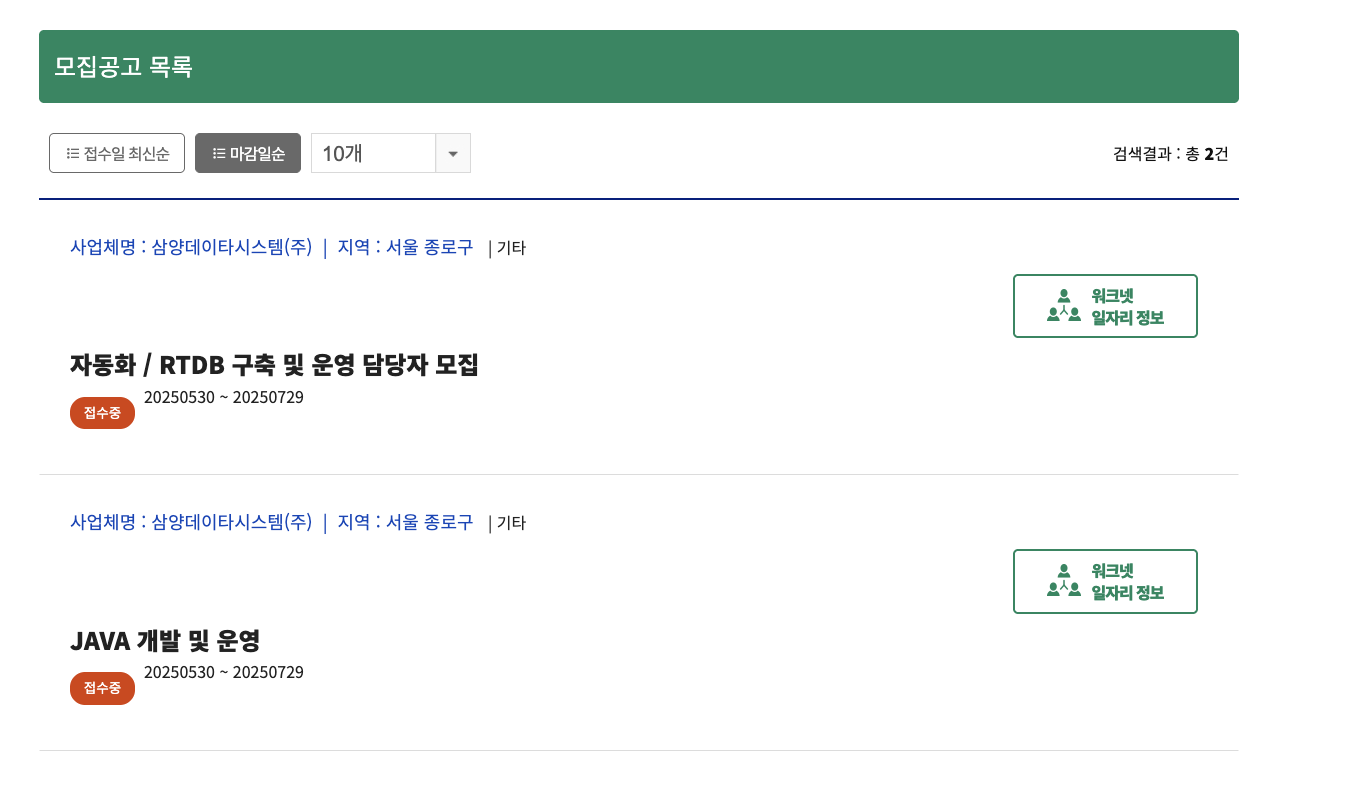Open the JAVA 개발 및 운영 job posting
1354x794 pixels.
tap(166, 641)
